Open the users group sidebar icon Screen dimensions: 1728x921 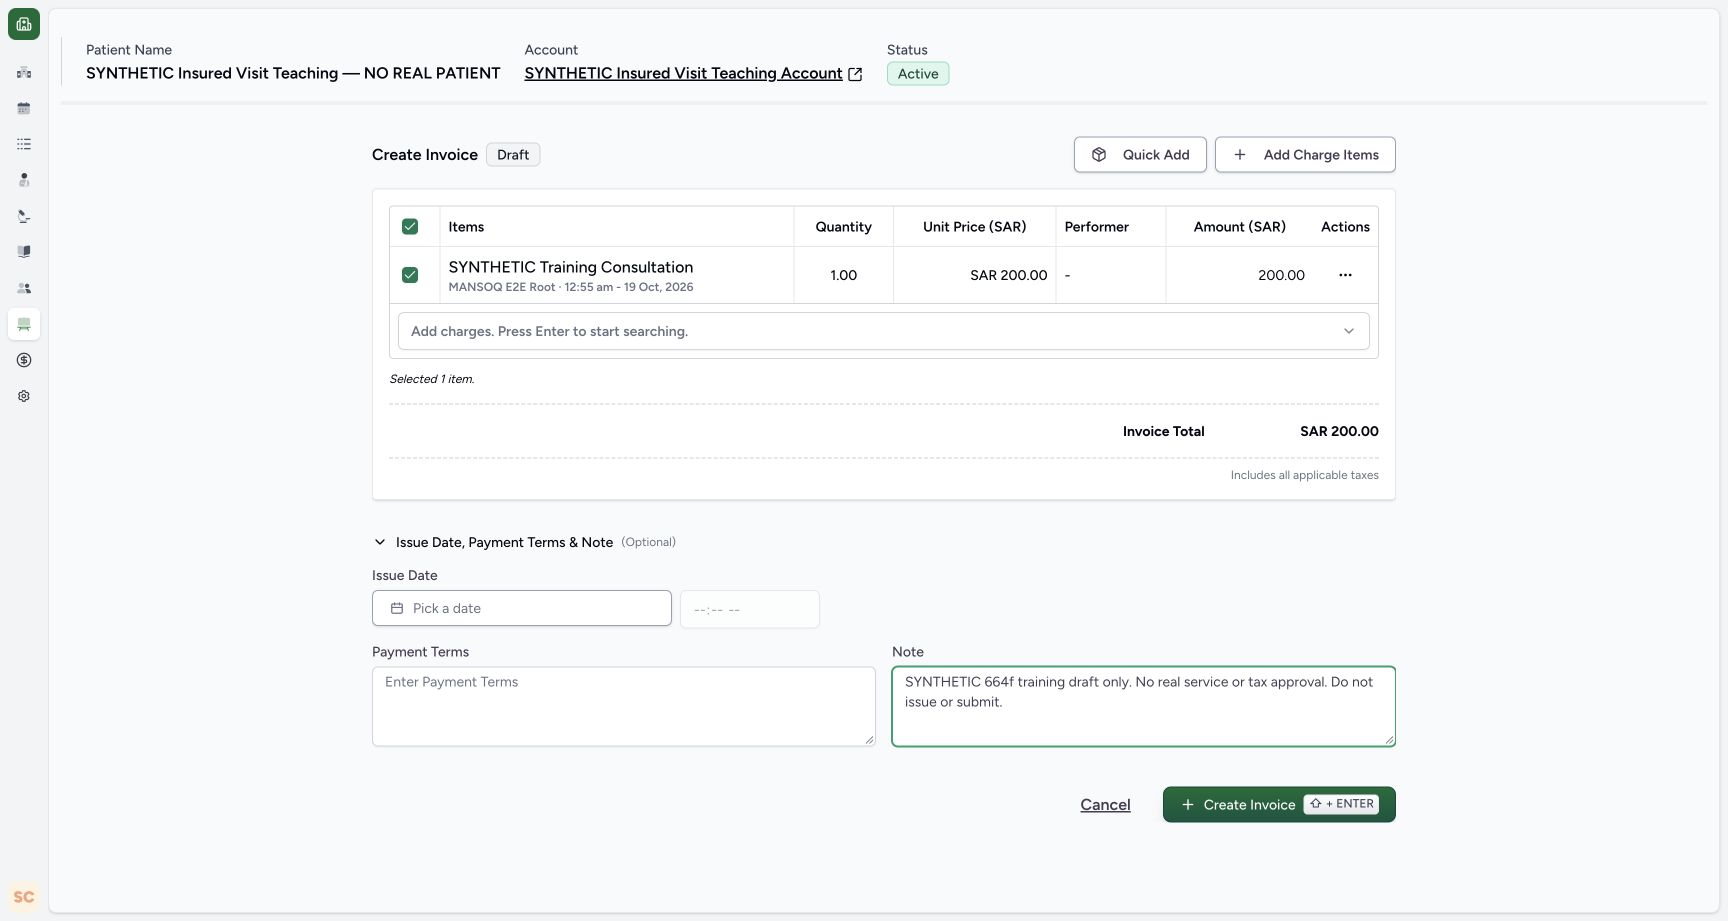click(24, 288)
